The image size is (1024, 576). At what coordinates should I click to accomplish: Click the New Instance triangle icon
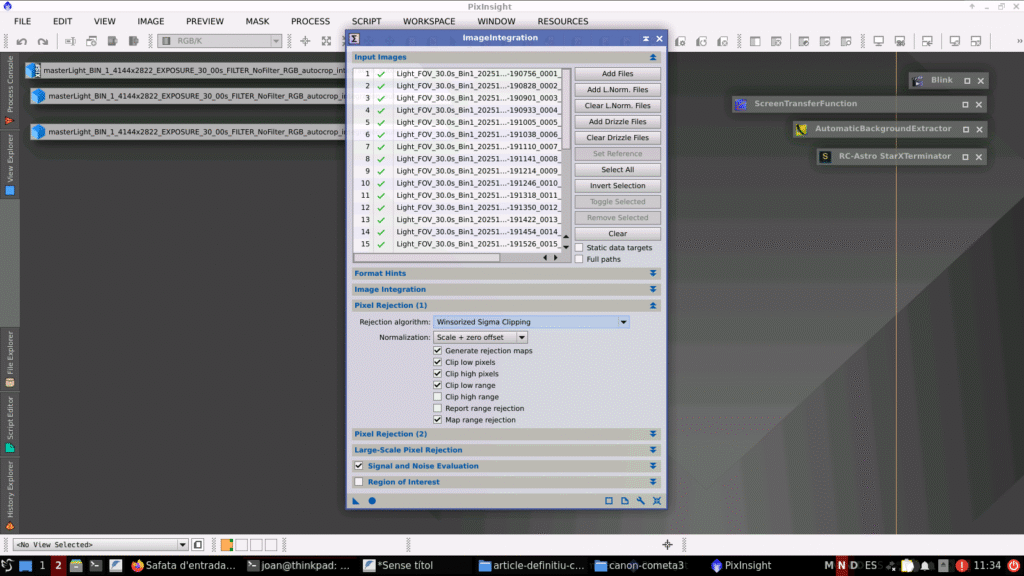pyautogui.click(x=355, y=501)
